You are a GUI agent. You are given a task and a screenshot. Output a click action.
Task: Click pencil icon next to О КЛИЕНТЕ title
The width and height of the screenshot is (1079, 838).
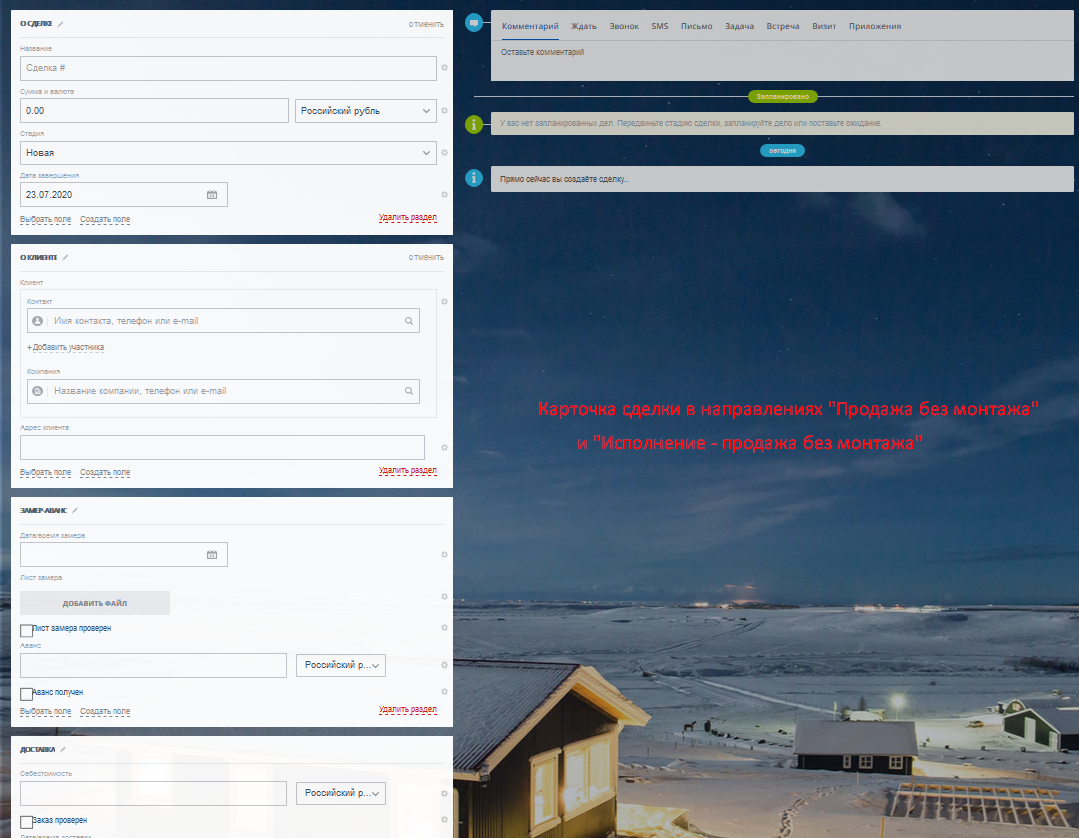click(x=65, y=257)
